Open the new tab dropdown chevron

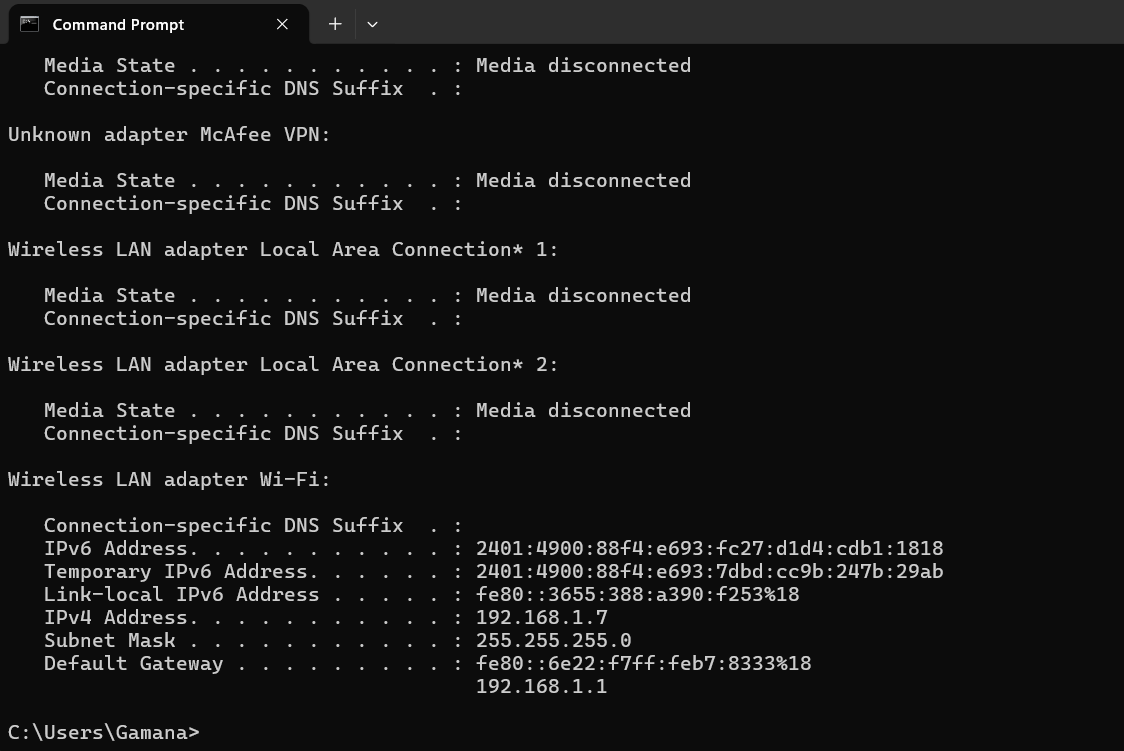tap(372, 24)
